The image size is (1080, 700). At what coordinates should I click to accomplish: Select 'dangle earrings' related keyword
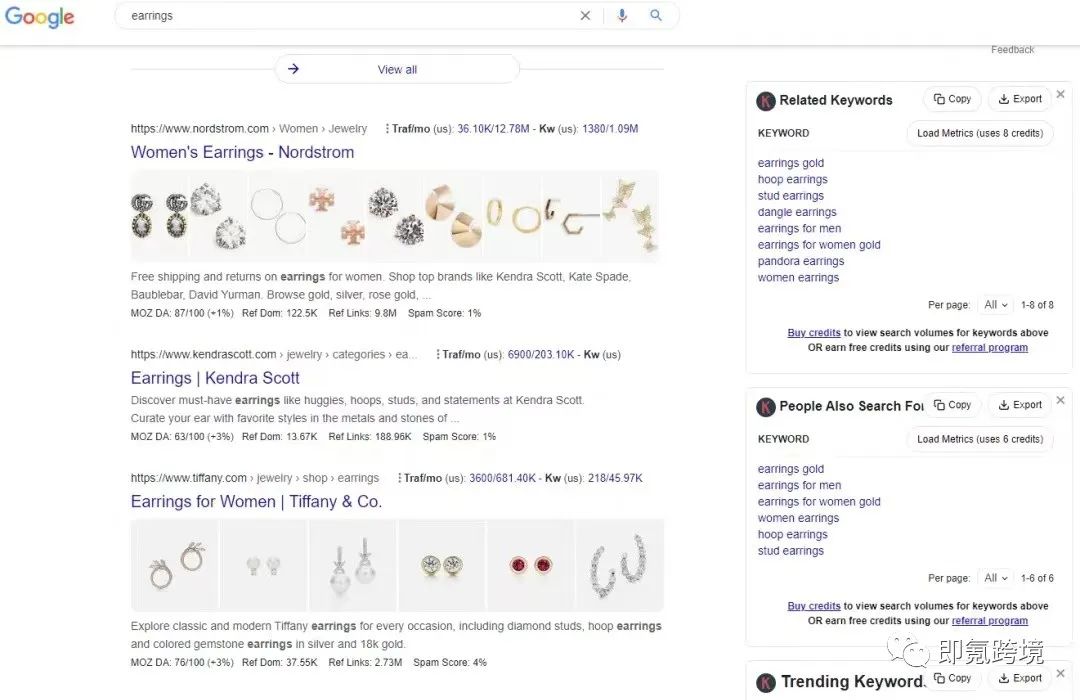[797, 212]
